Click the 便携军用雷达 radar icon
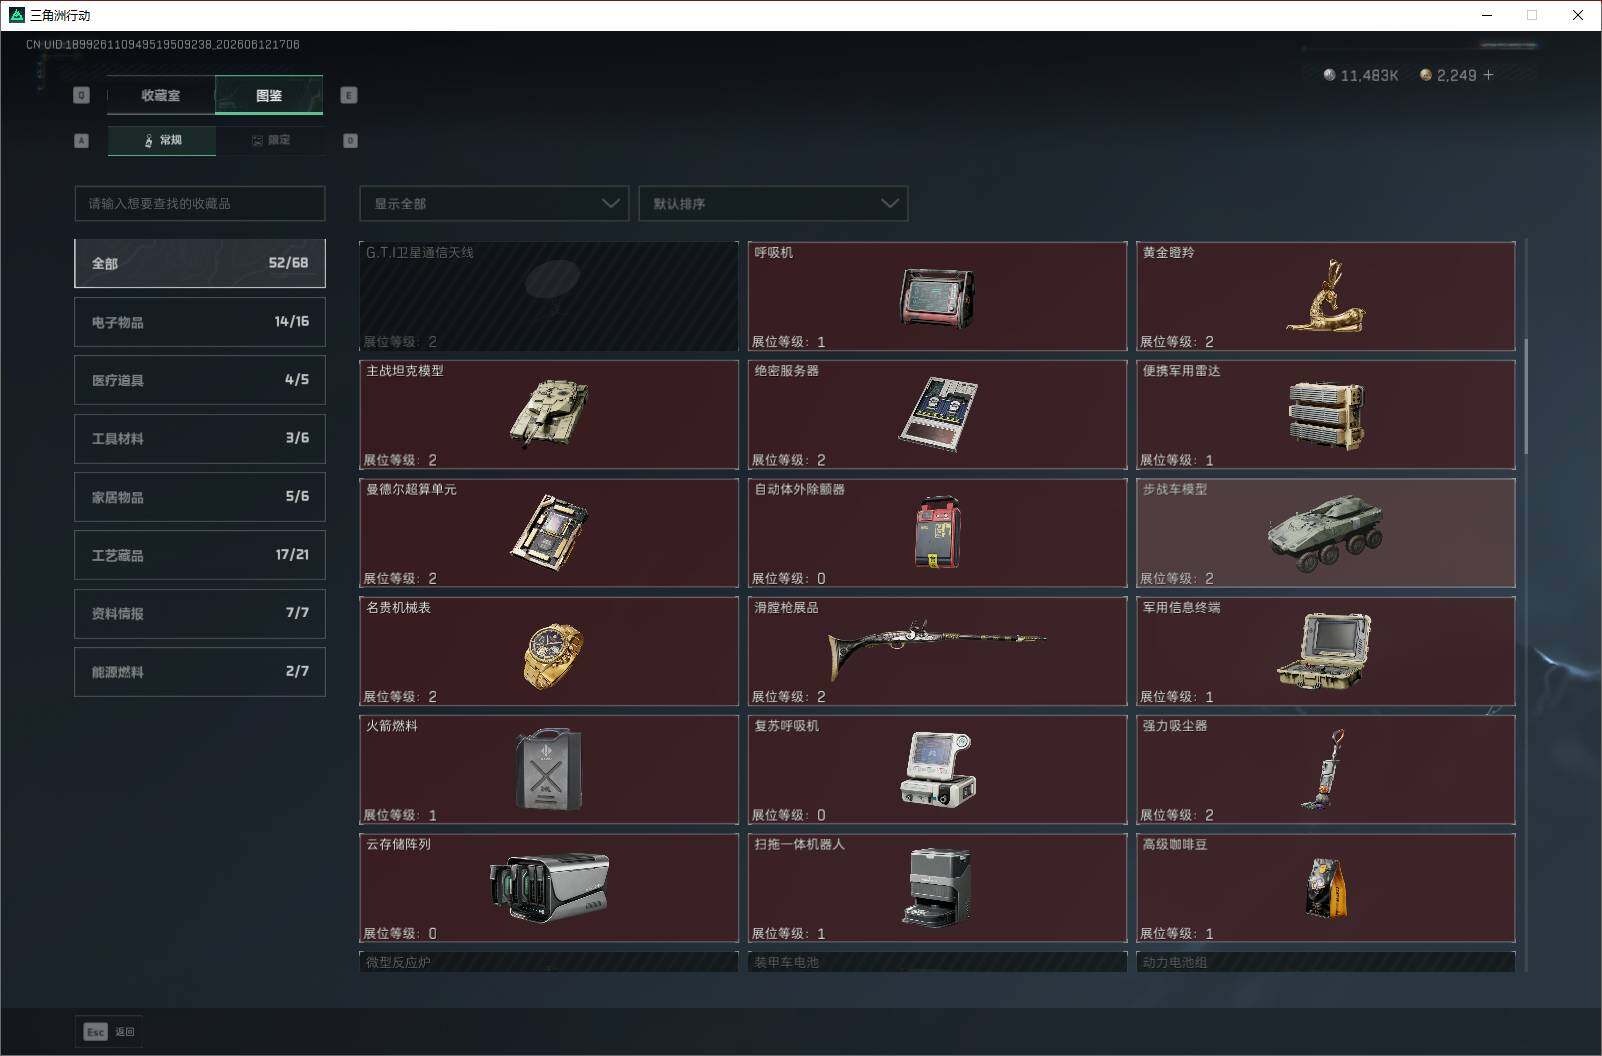This screenshot has height=1056, width=1602. point(1326,415)
